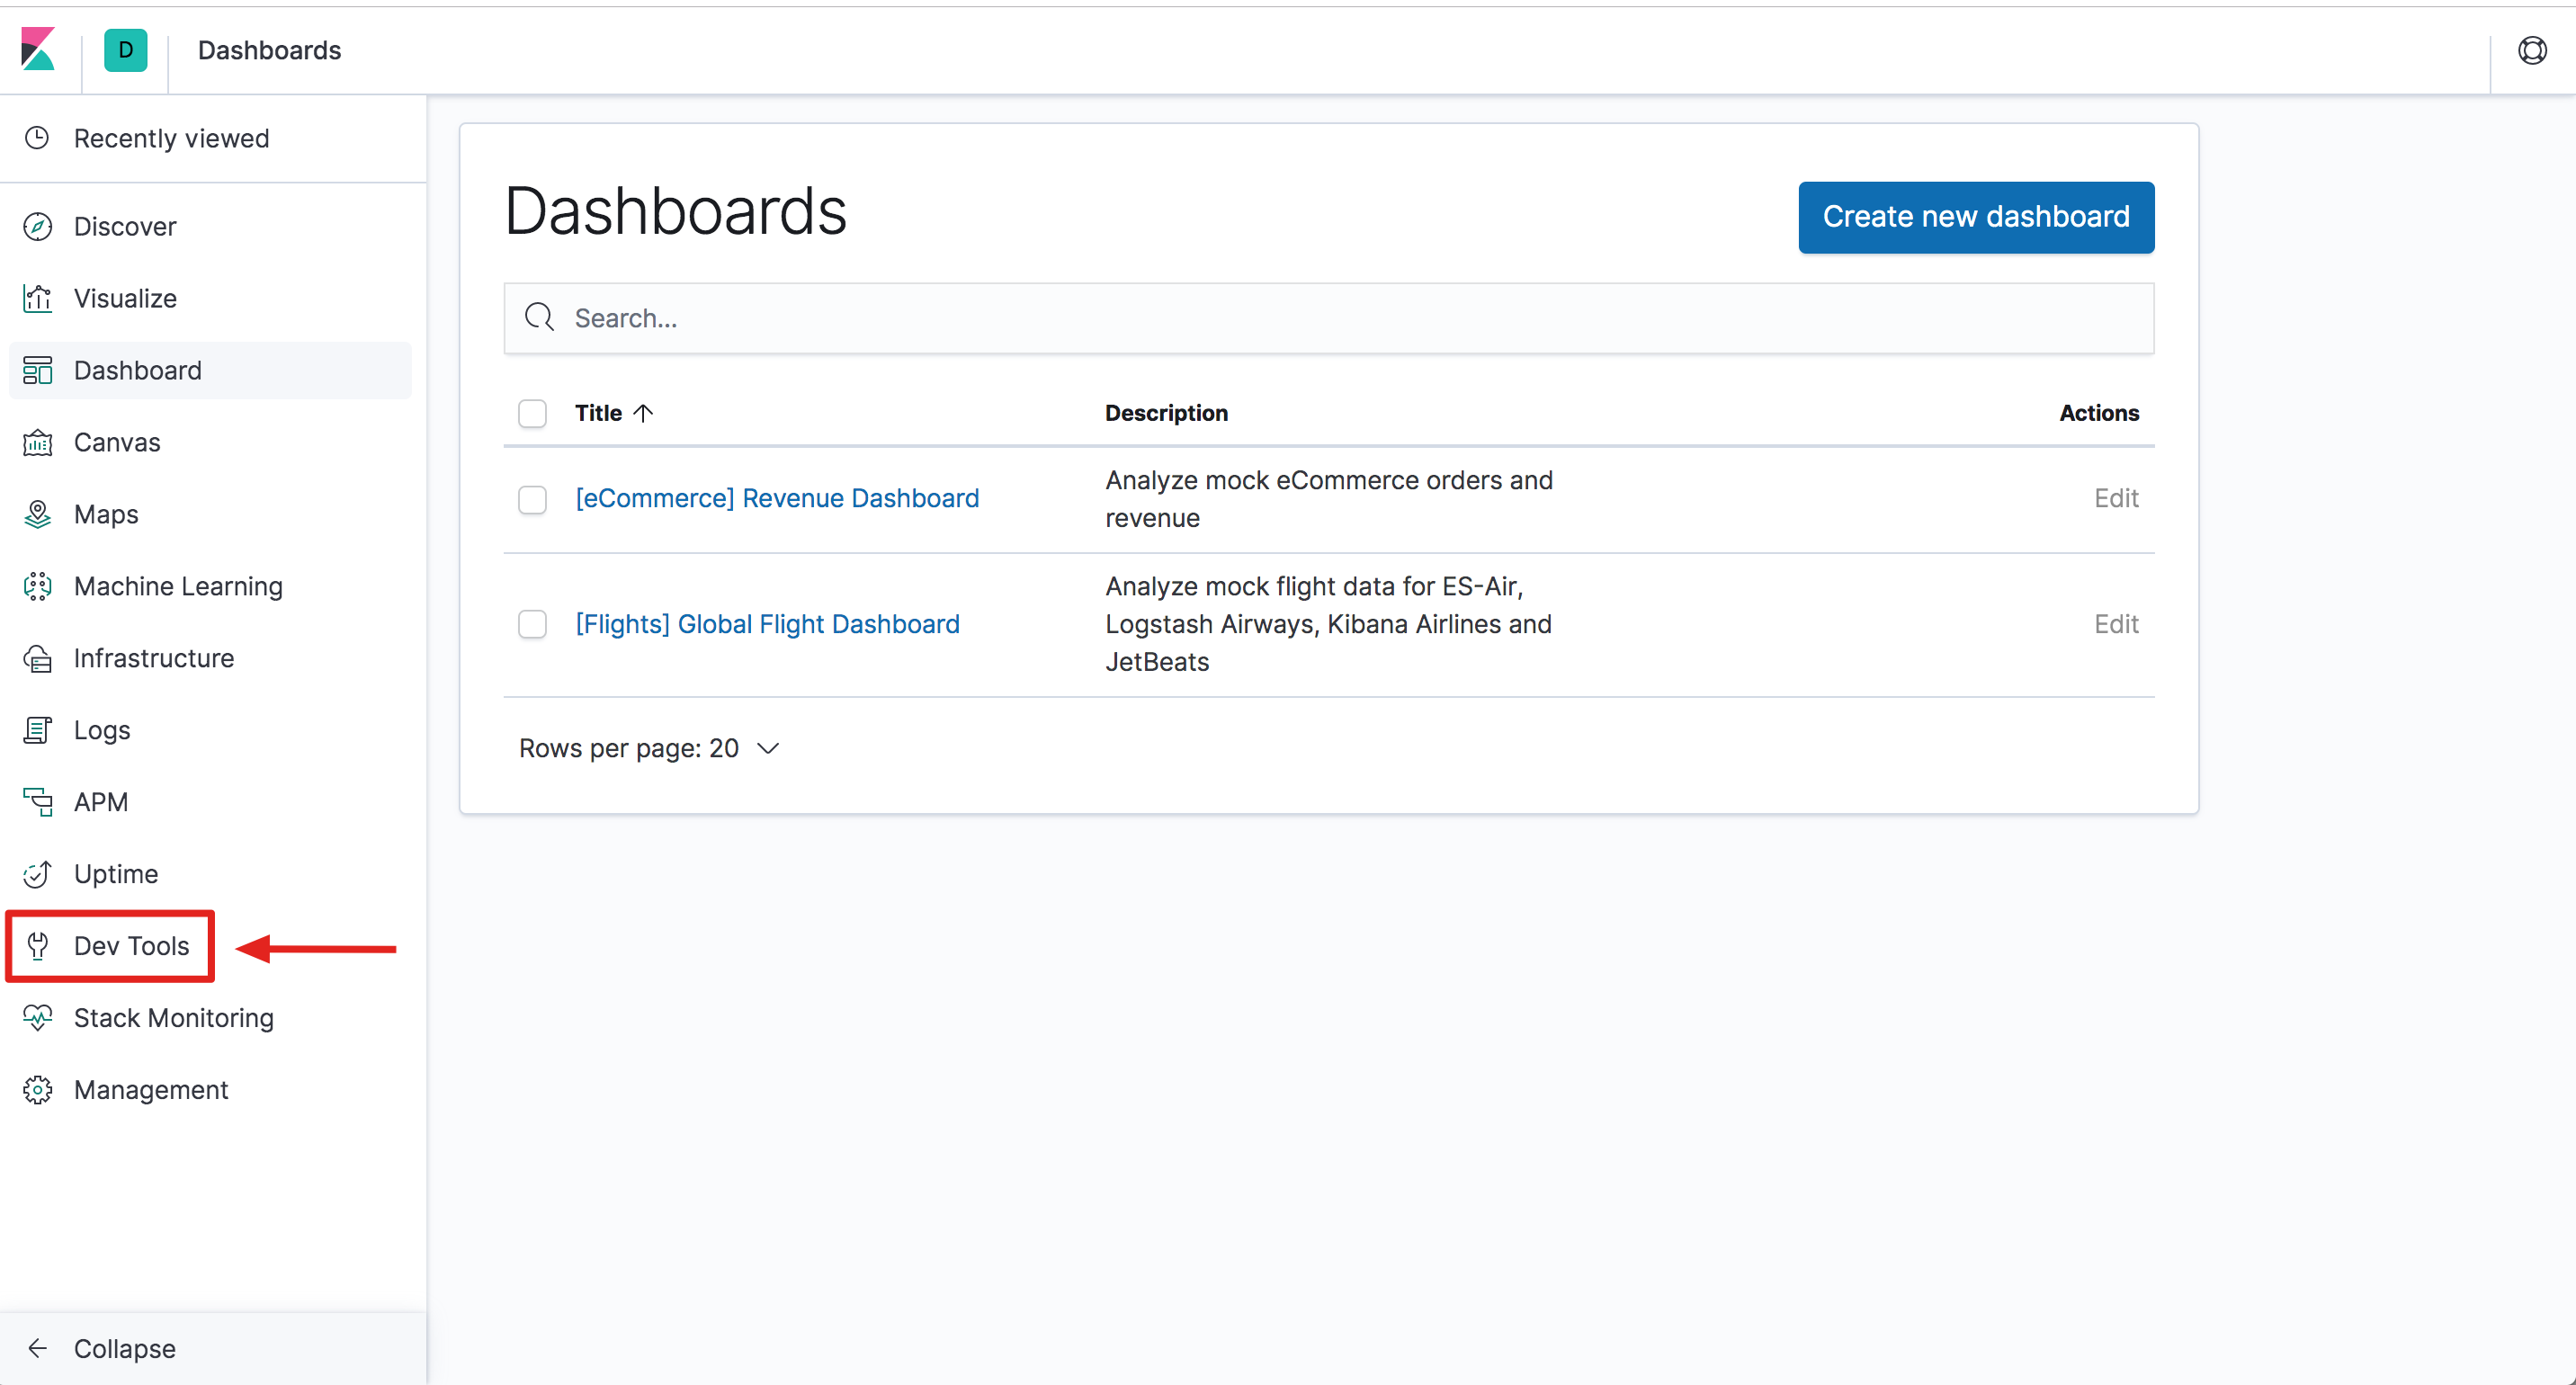Sort by Title column arrow
The height and width of the screenshot is (1385, 2576).
click(x=643, y=413)
